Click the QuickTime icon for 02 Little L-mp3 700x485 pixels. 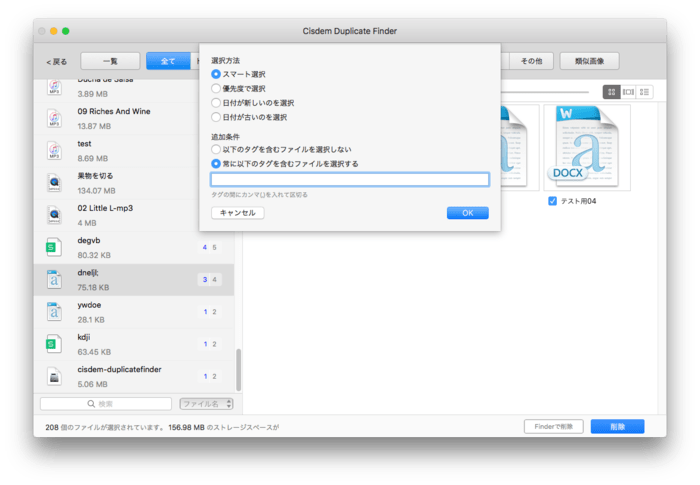coord(54,215)
